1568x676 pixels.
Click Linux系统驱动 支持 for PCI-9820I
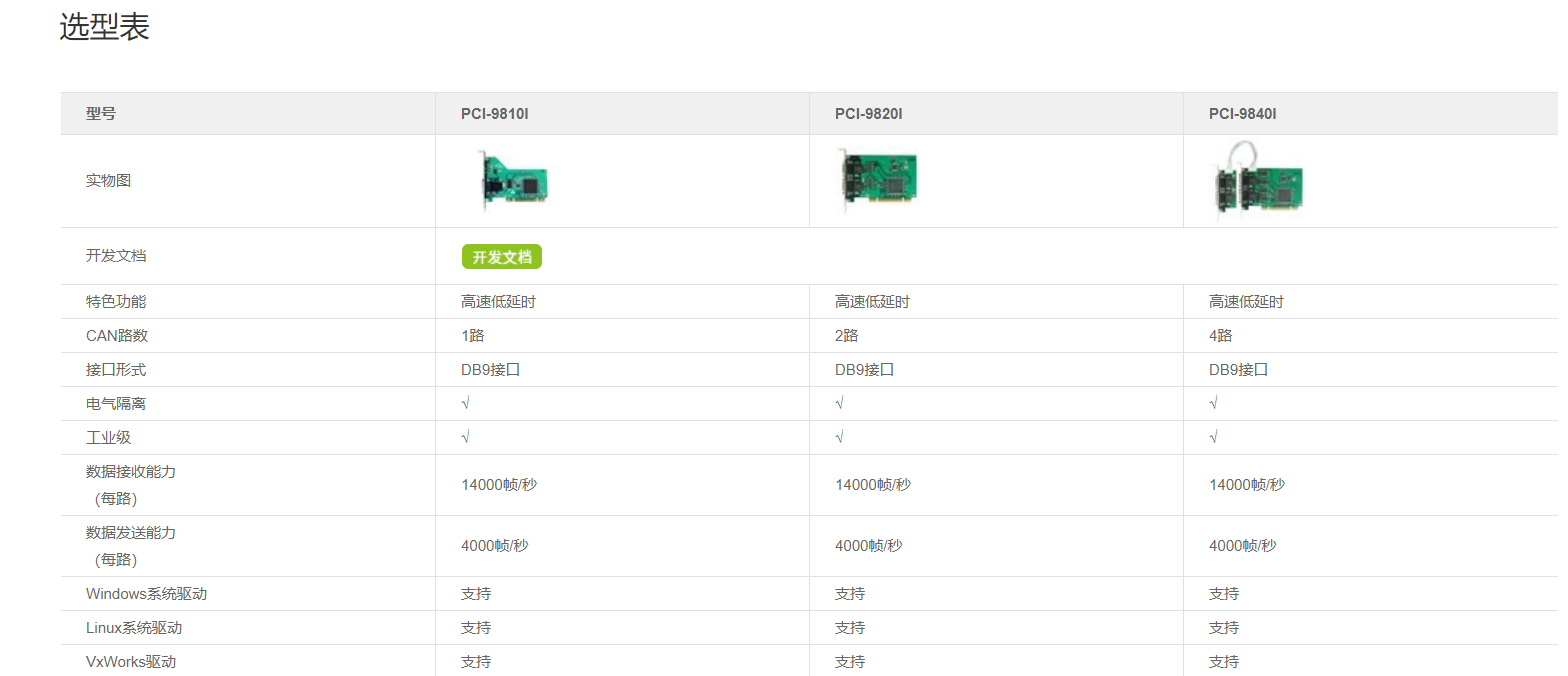(850, 627)
